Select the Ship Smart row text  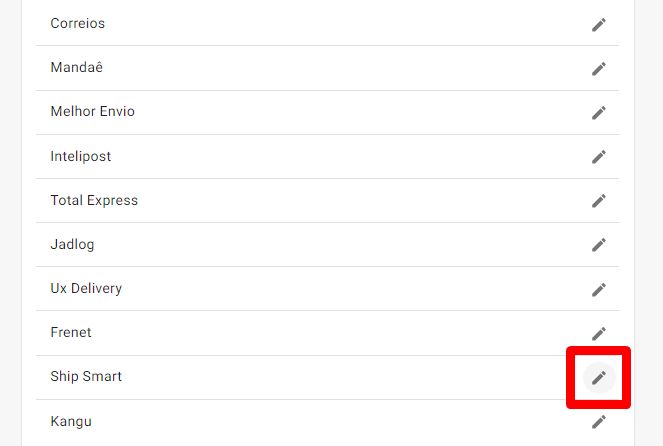(86, 376)
